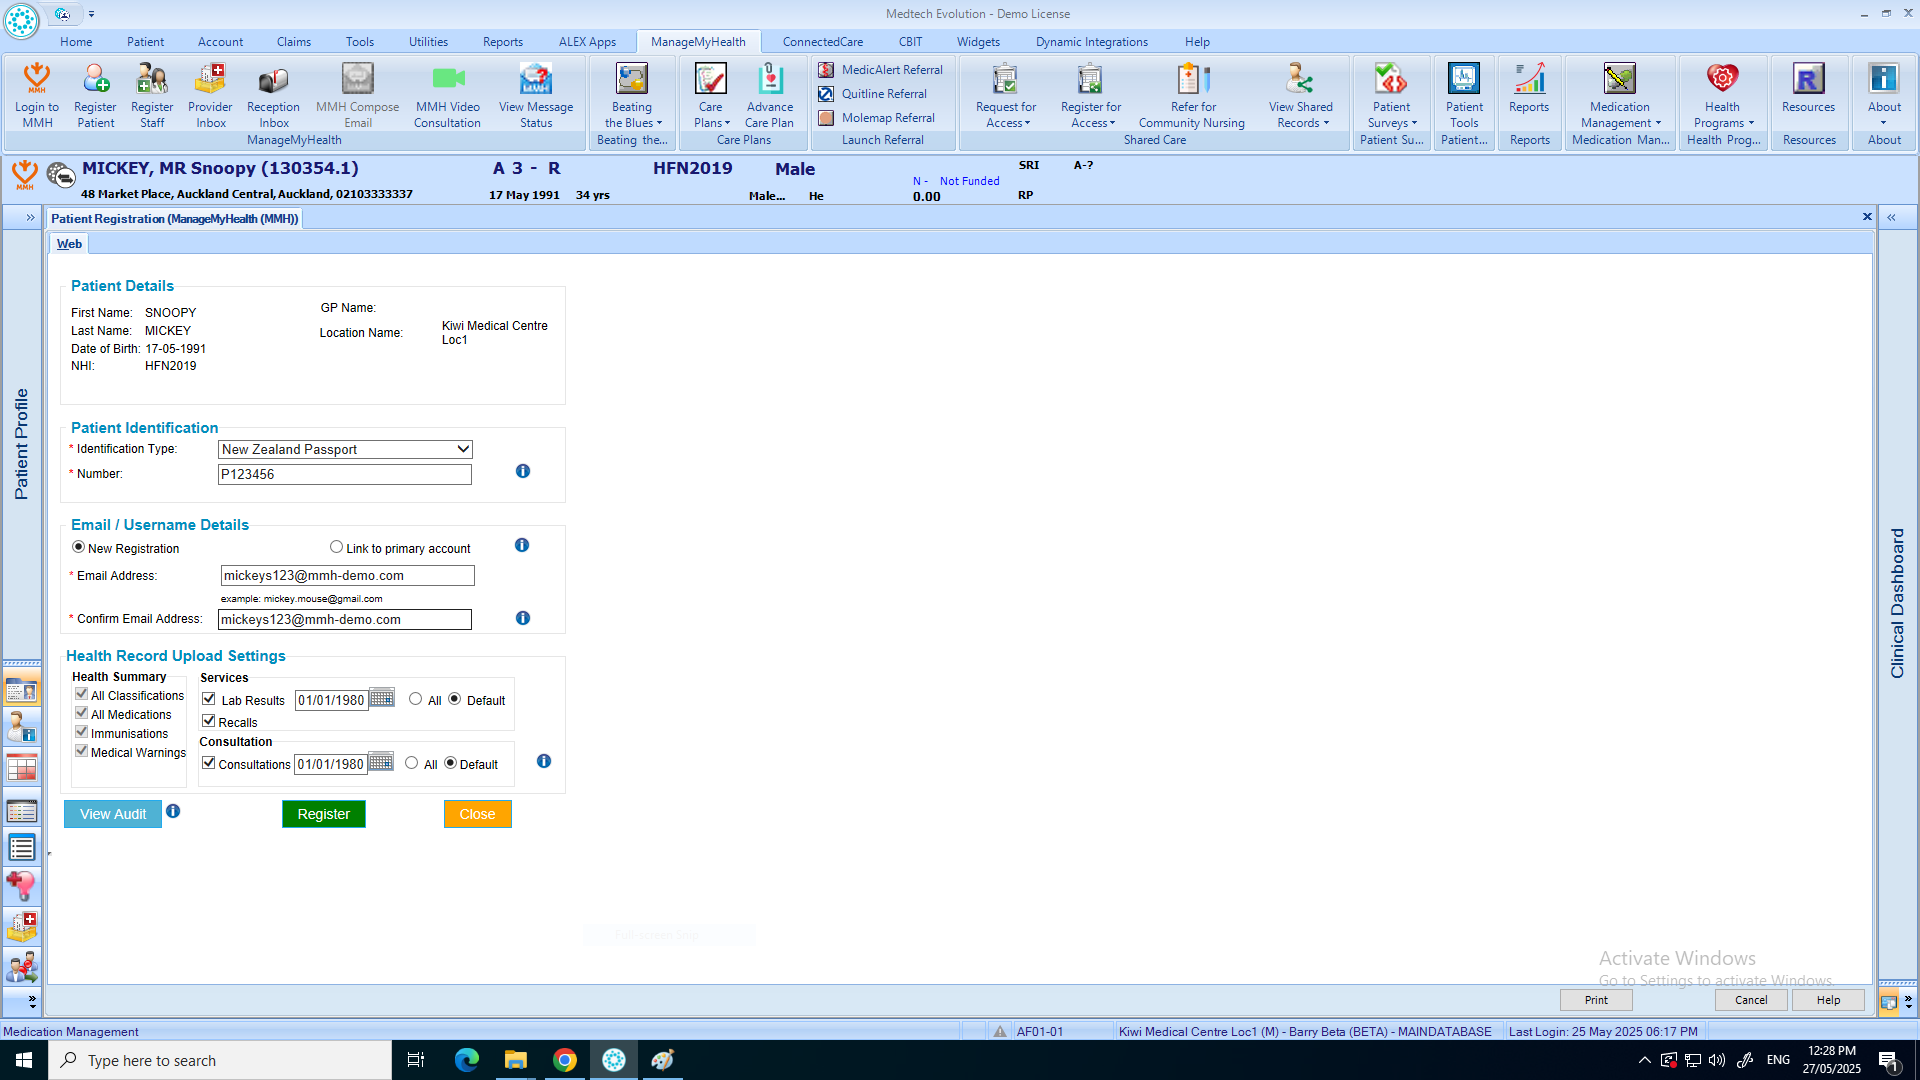Open the Reports menu tab
Image resolution: width=1920 pixels, height=1080 pixels.
[x=502, y=42]
